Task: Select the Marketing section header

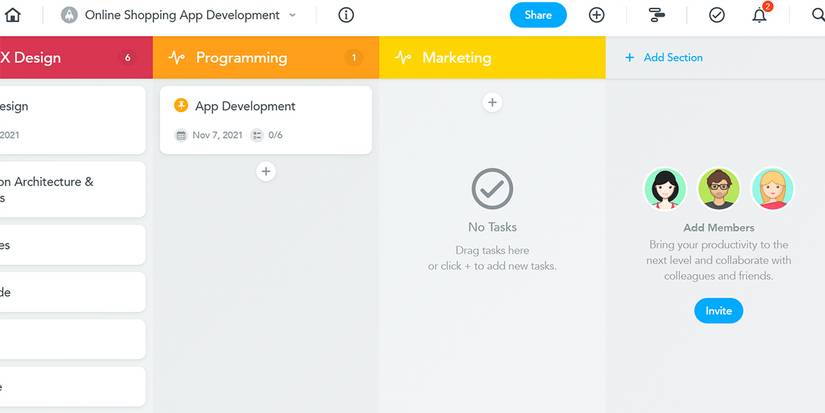Action: coord(492,57)
